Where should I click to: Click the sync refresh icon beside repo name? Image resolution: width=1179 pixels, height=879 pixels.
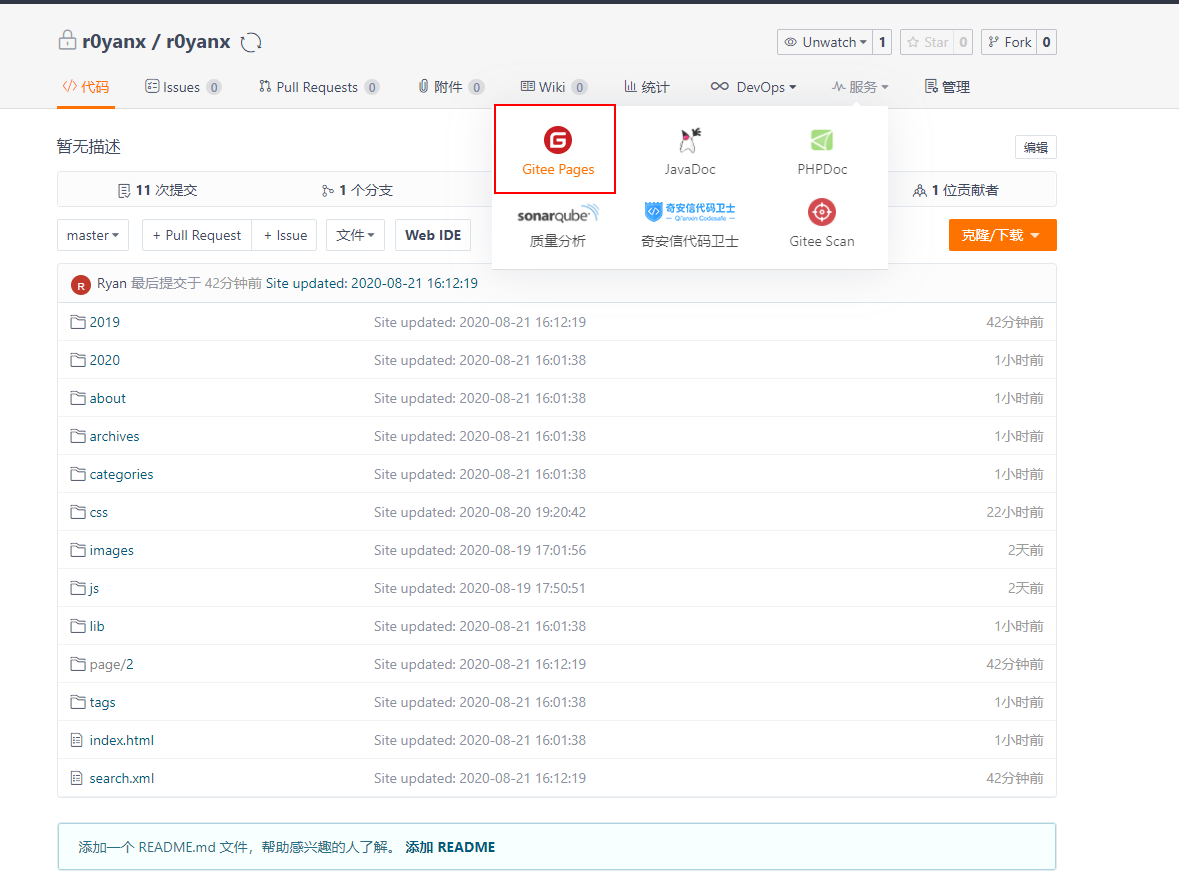[251, 42]
